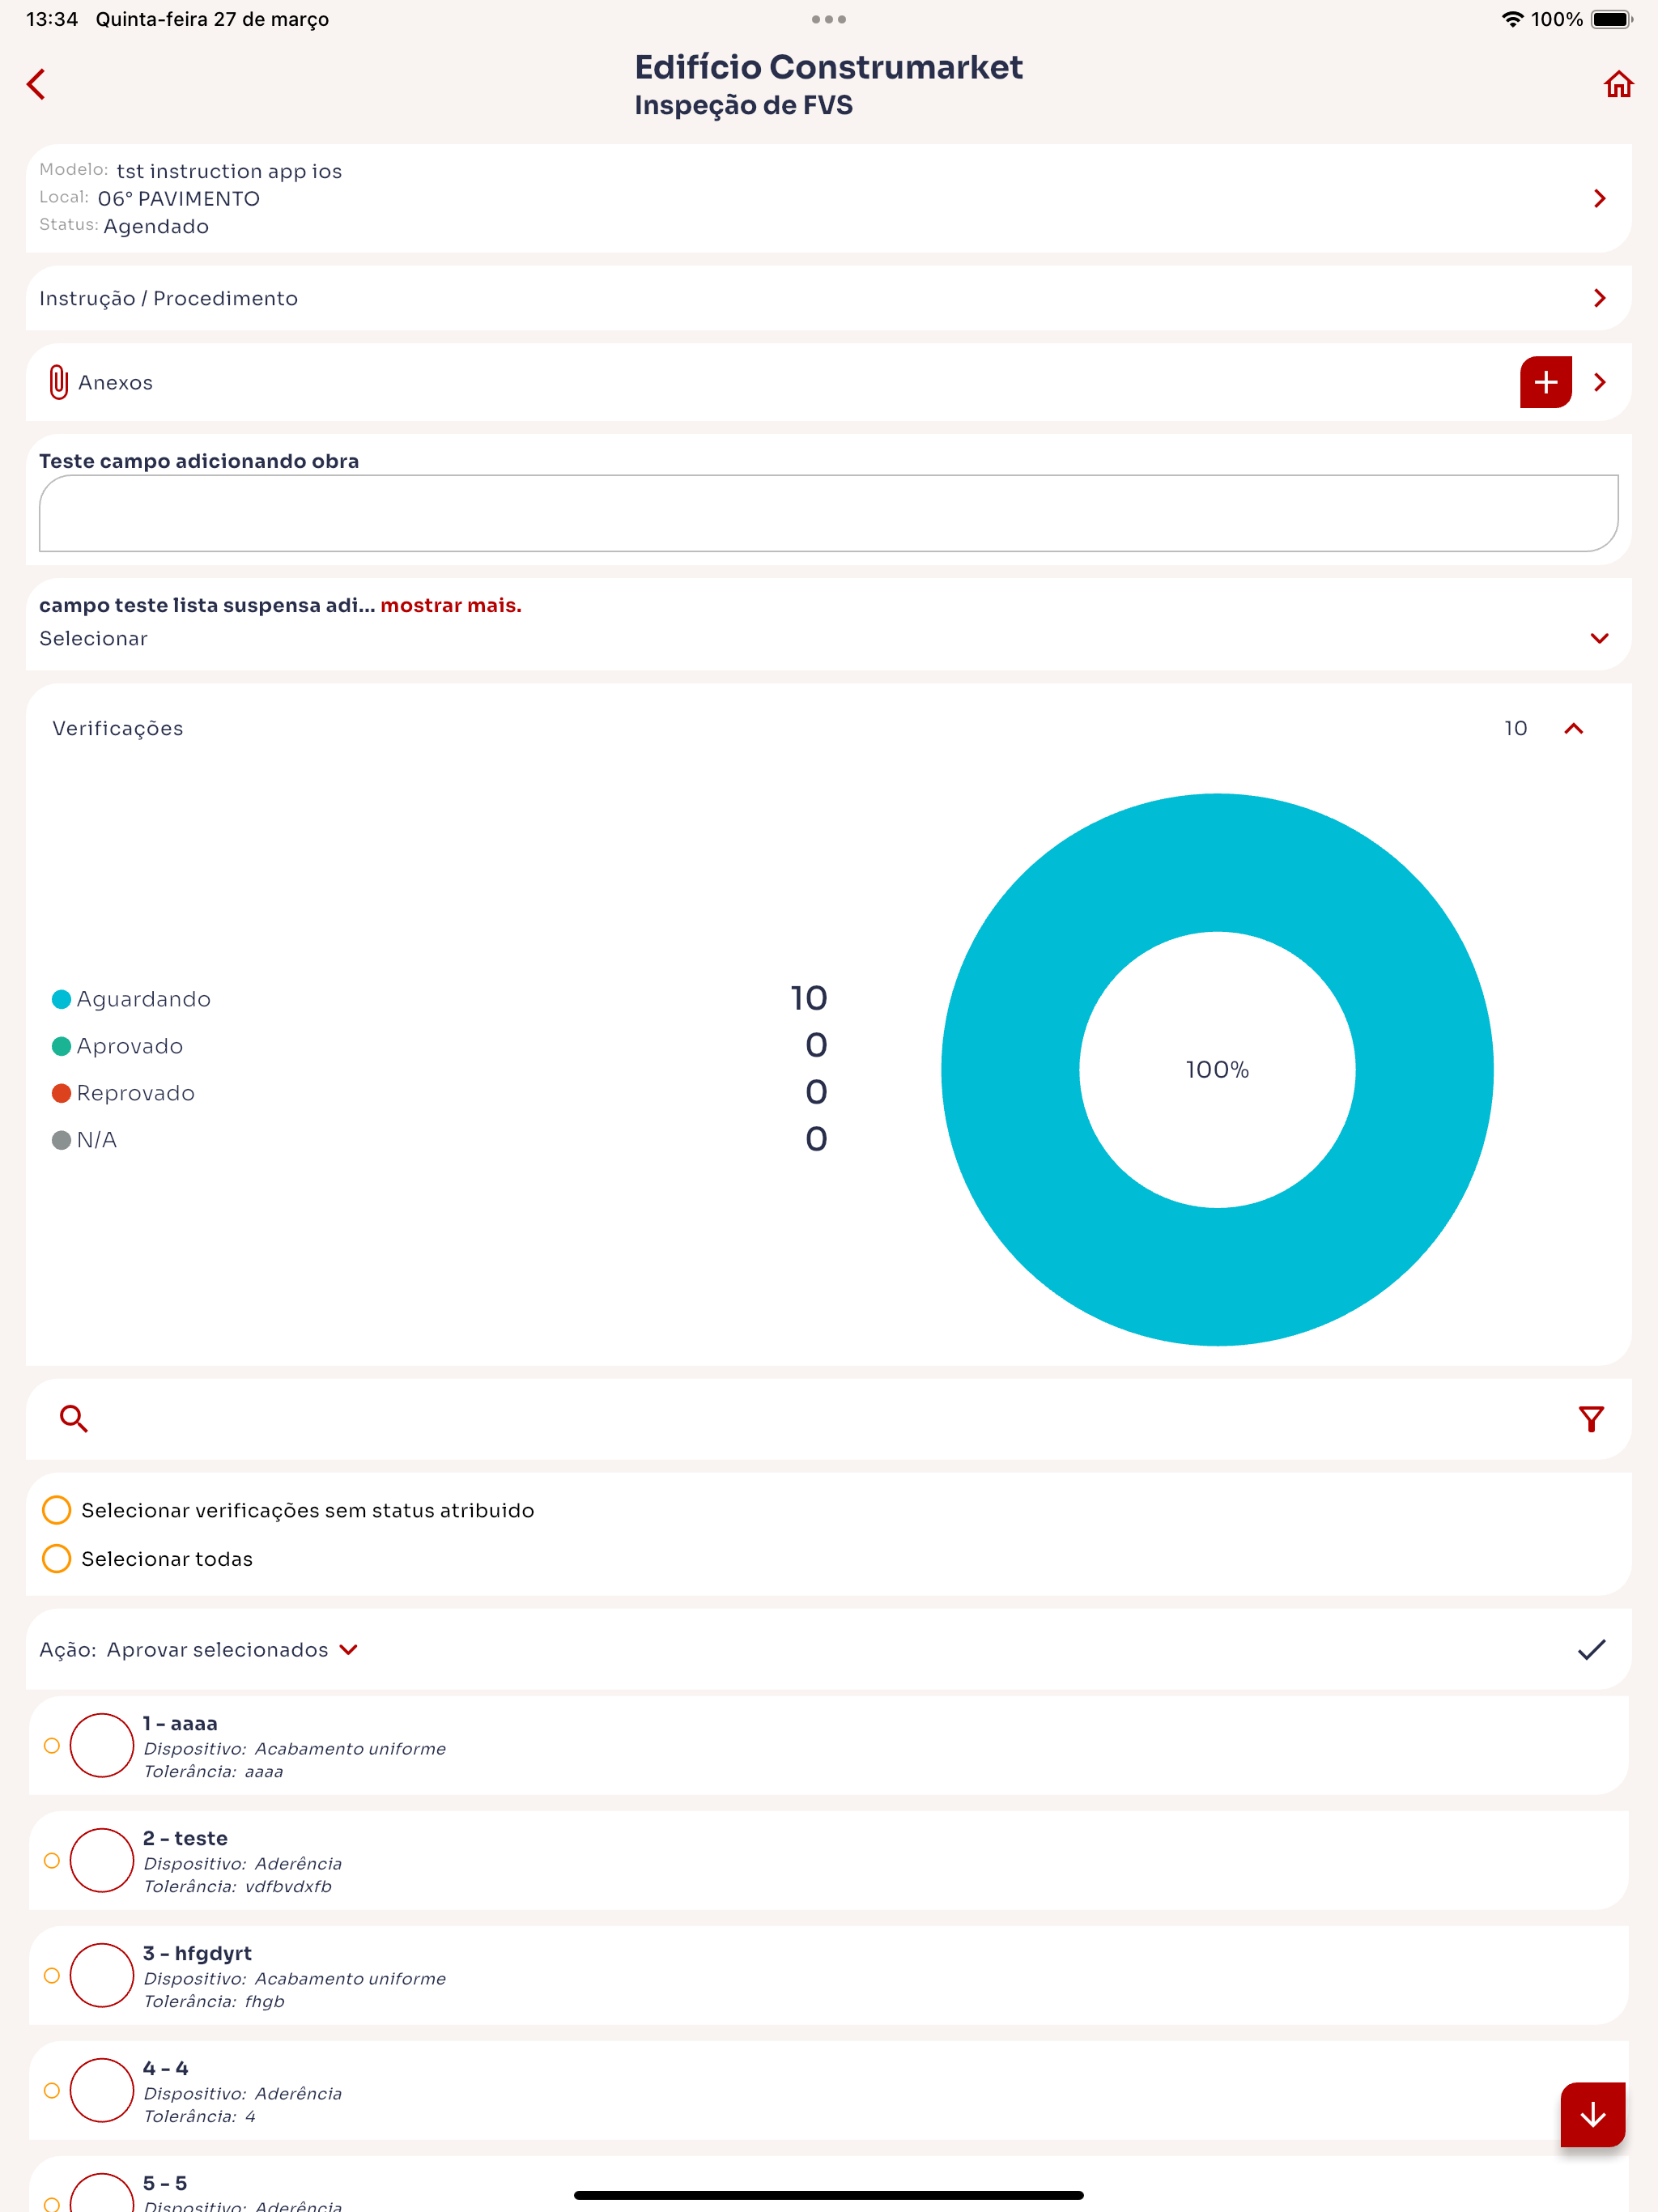
Task: Click mostrar mais link
Action: [451, 605]
